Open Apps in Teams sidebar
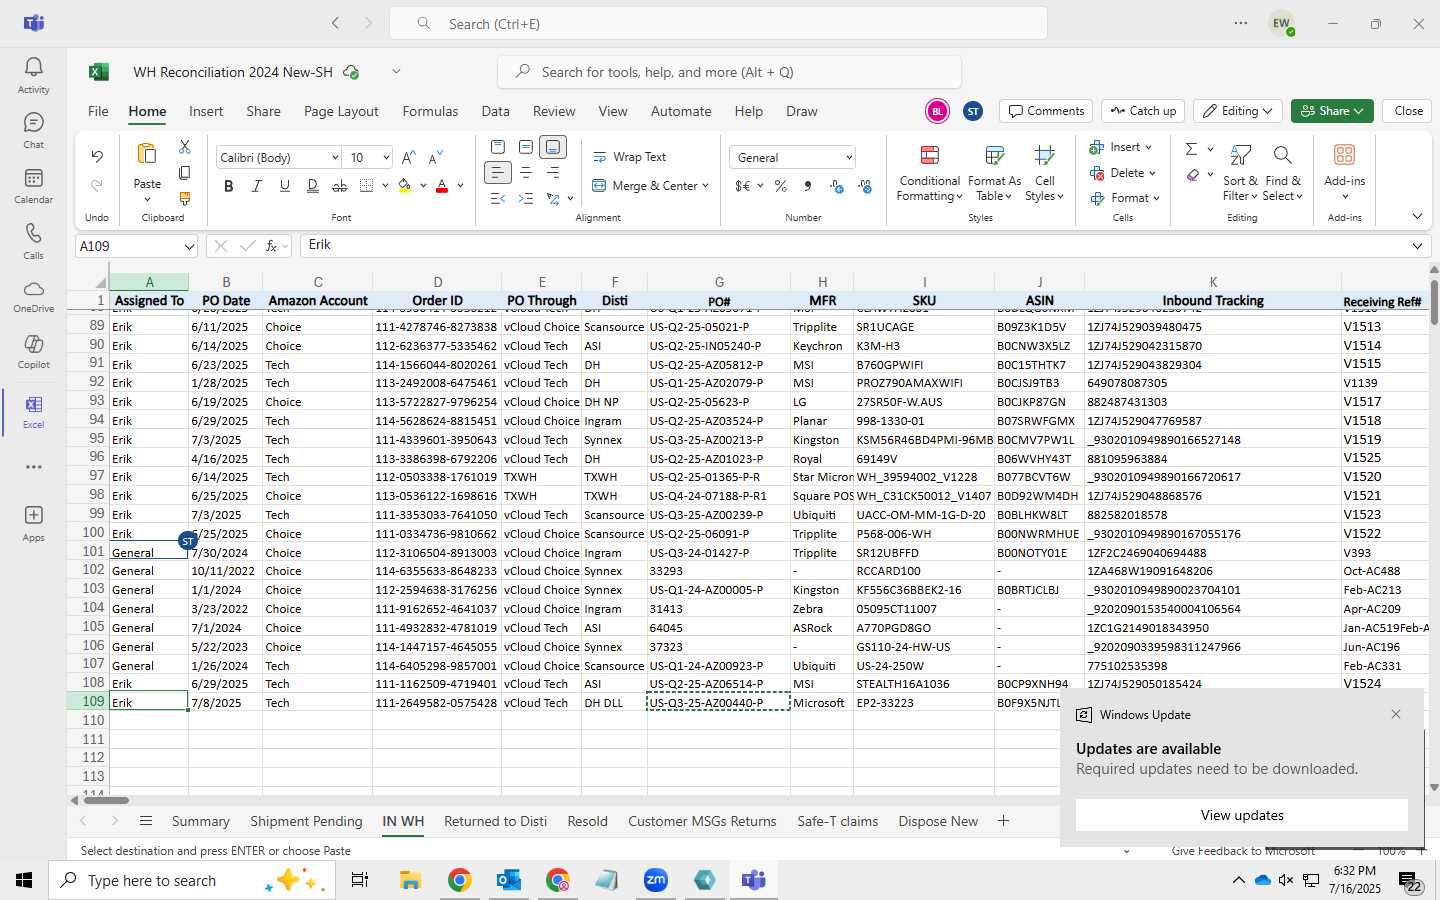The height and width of the screenshot is (900, 1440). click(x=33, y=522)
